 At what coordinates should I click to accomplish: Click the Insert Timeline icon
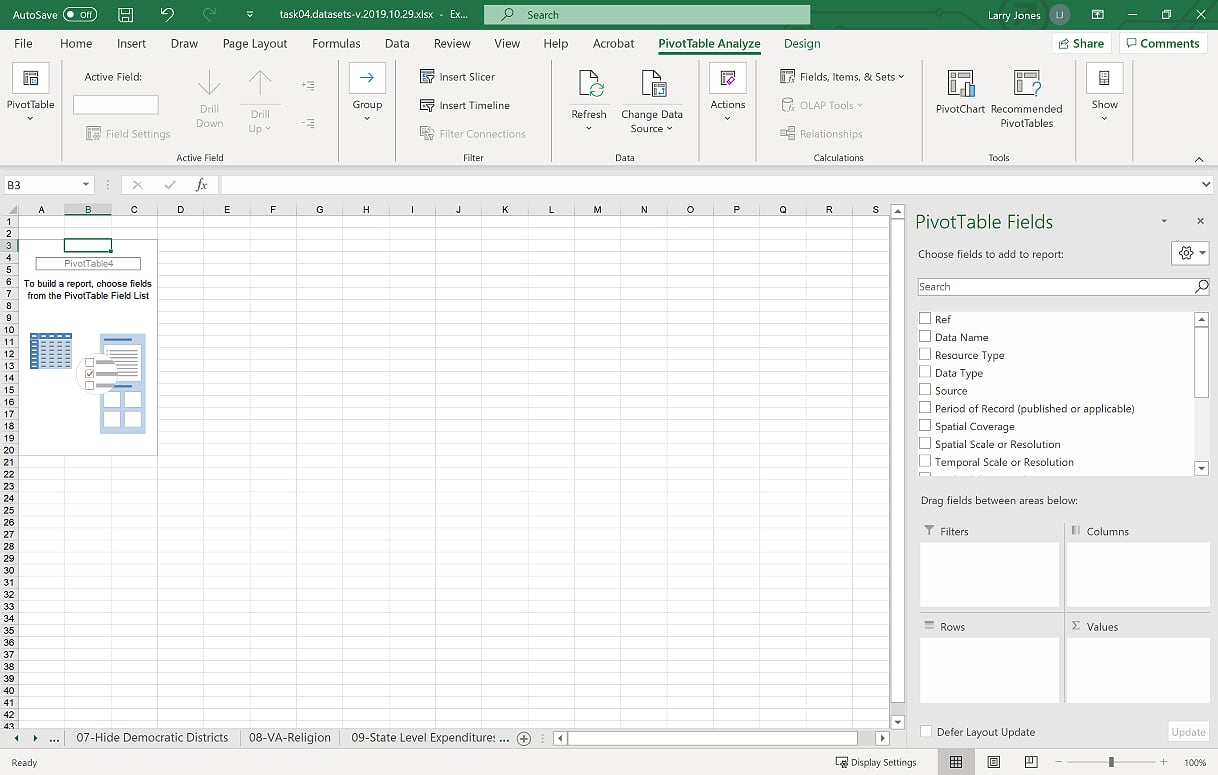click(428, 105)
